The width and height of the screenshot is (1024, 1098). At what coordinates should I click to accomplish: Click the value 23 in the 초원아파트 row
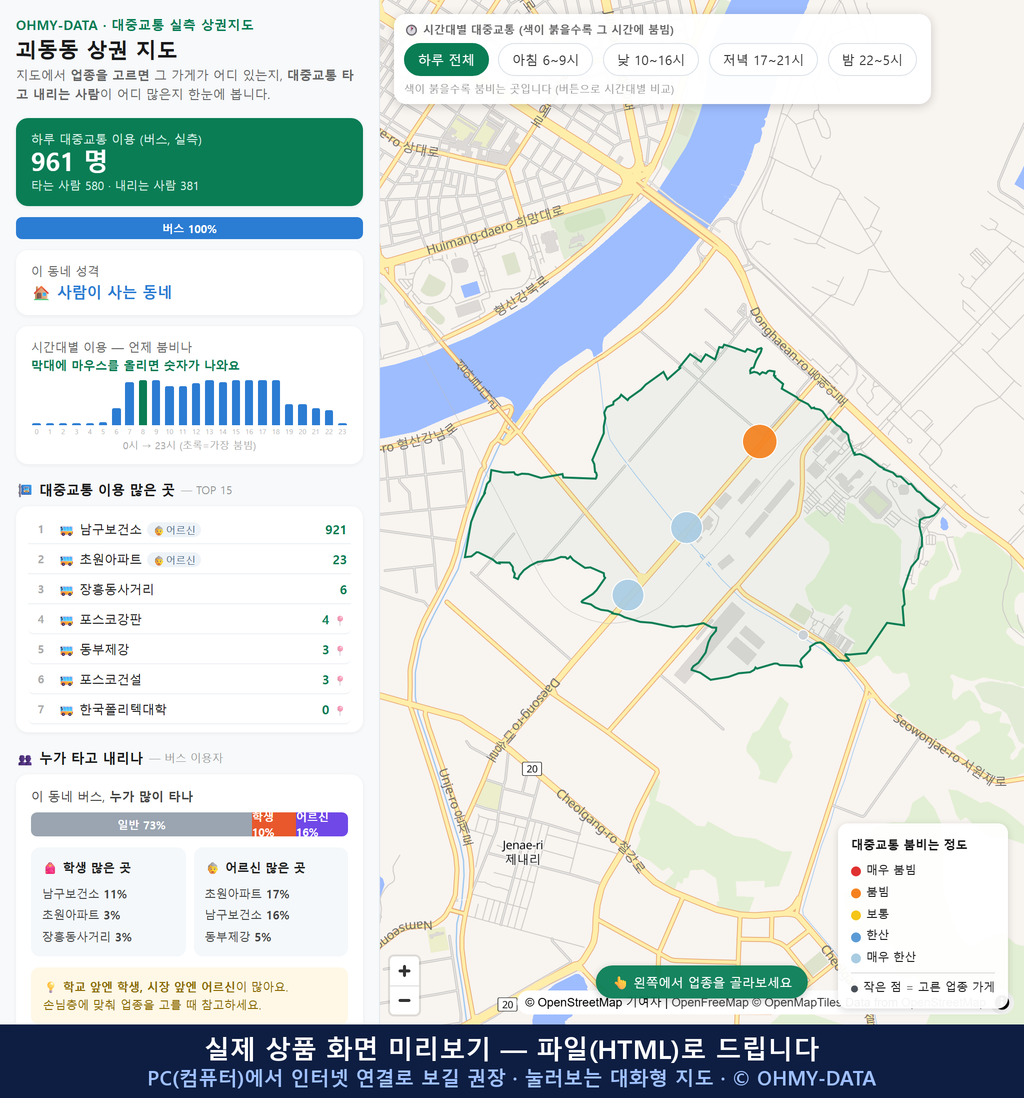[x=340, y=560]
